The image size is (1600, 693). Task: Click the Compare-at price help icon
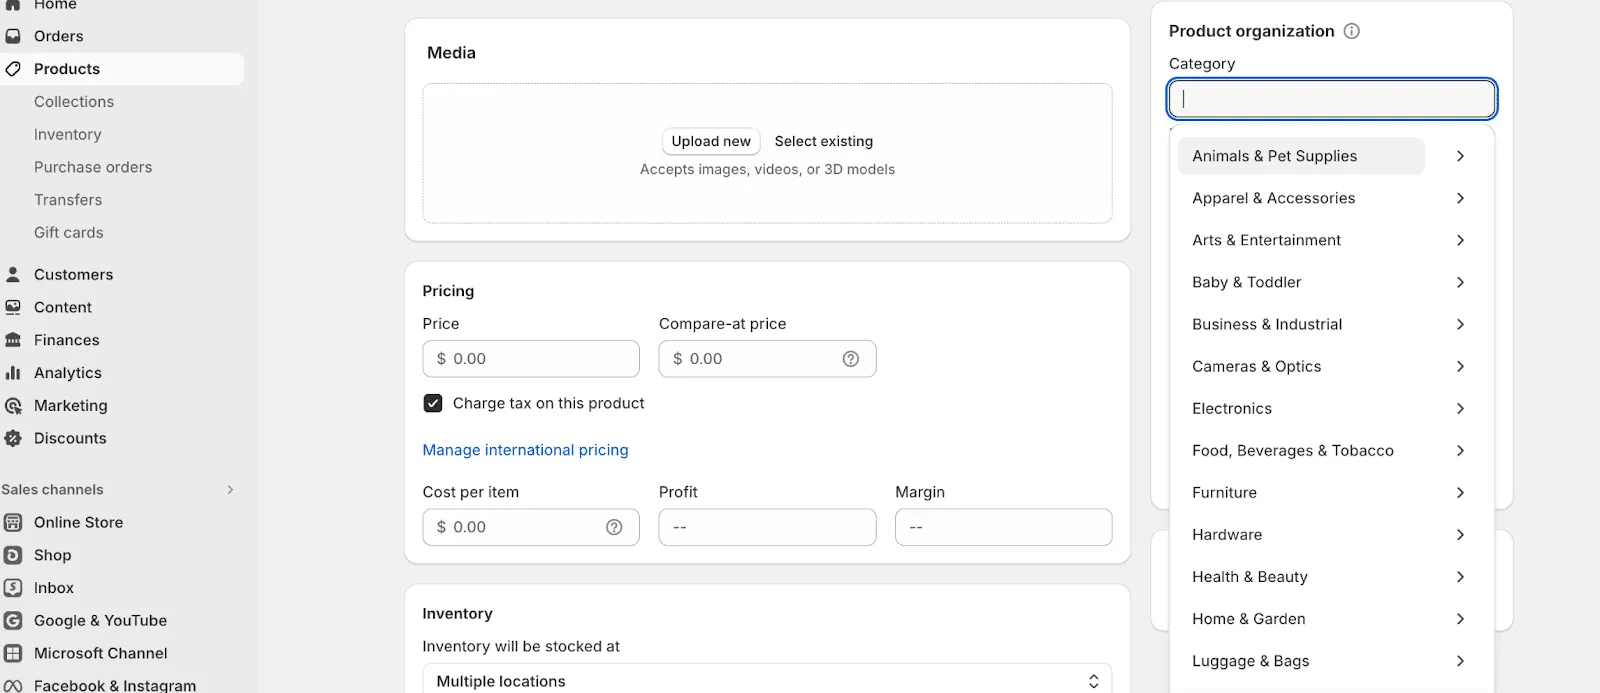(851, 359)
